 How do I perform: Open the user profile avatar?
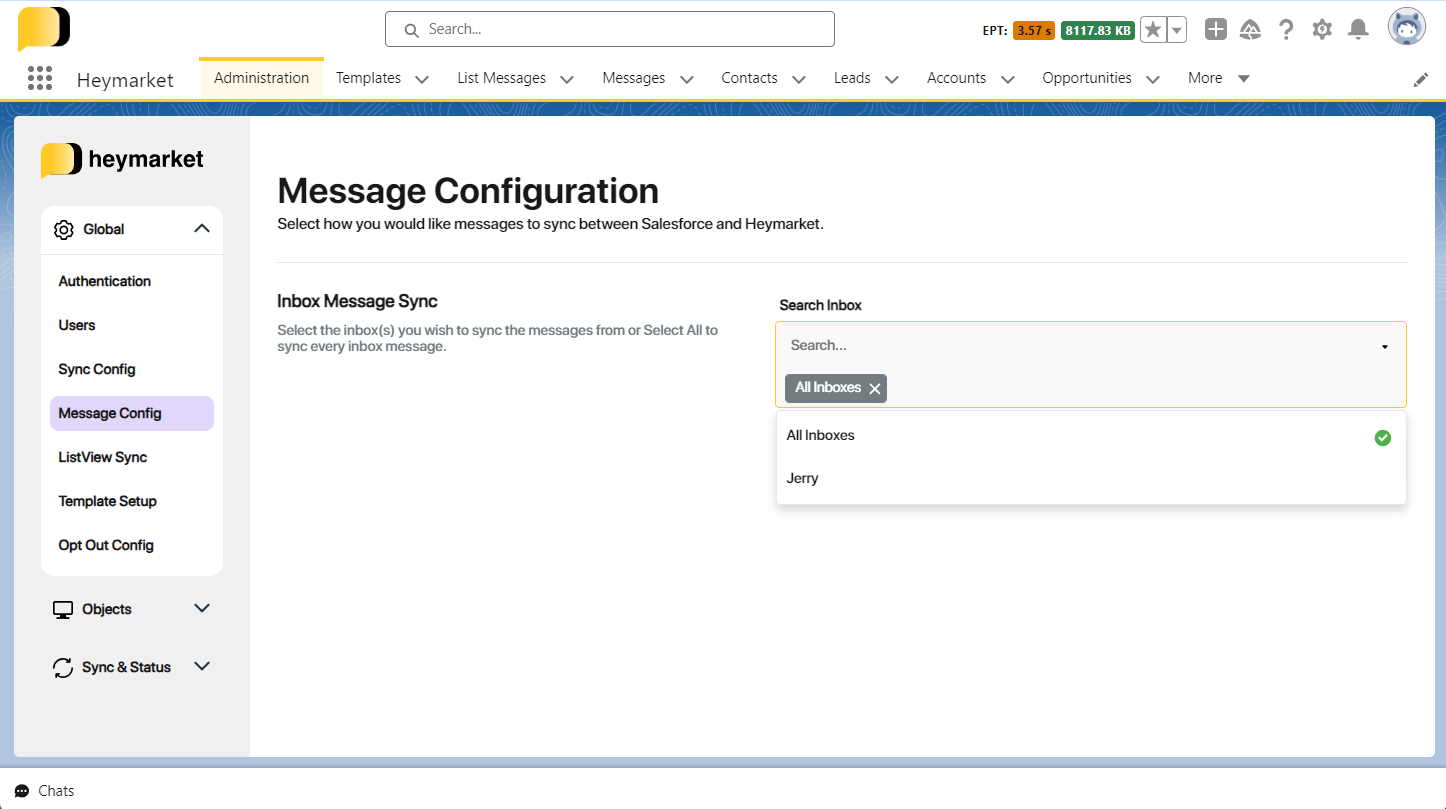pyautogui.click(x=1406, y=27)
